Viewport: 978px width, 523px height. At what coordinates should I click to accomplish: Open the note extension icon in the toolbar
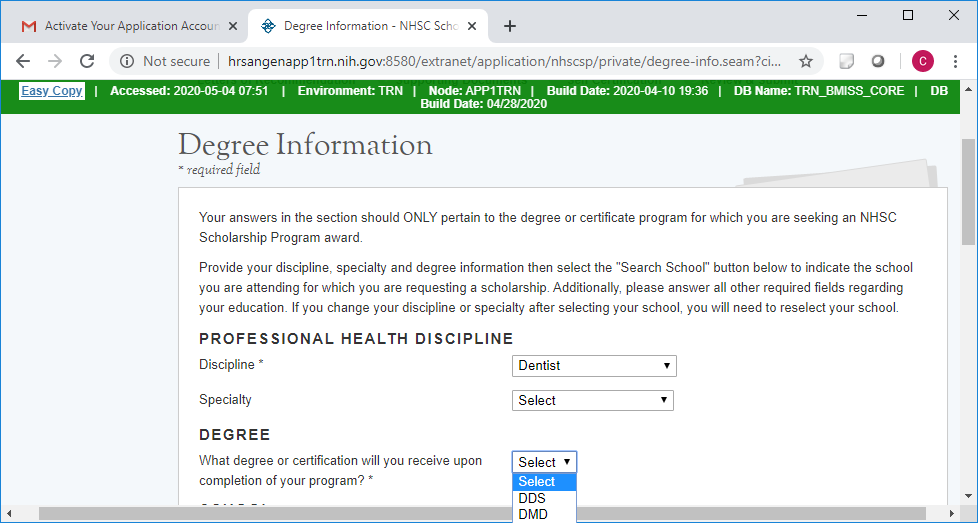pos(846,61)
